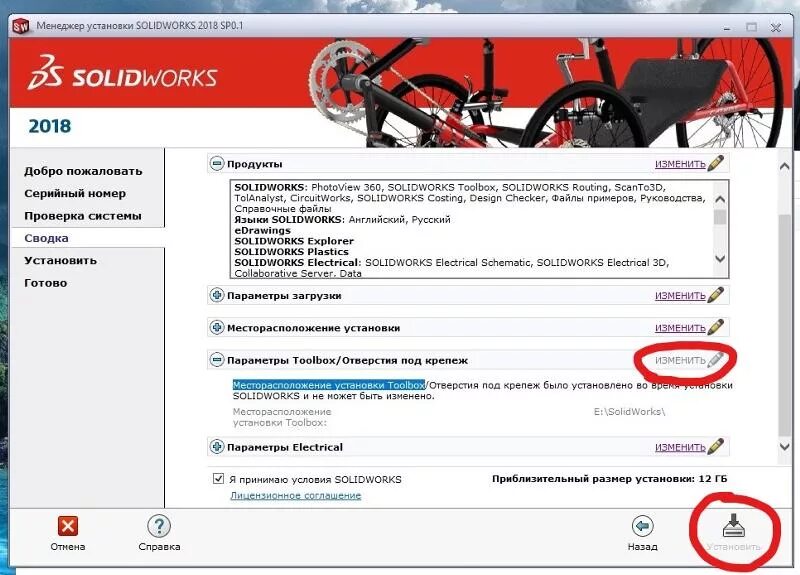Image resolution: width=800 pixels, height=575 pixels.
Task: Click the greyed pencil icon in Toolbox row
Action: (x=716, y=360)
